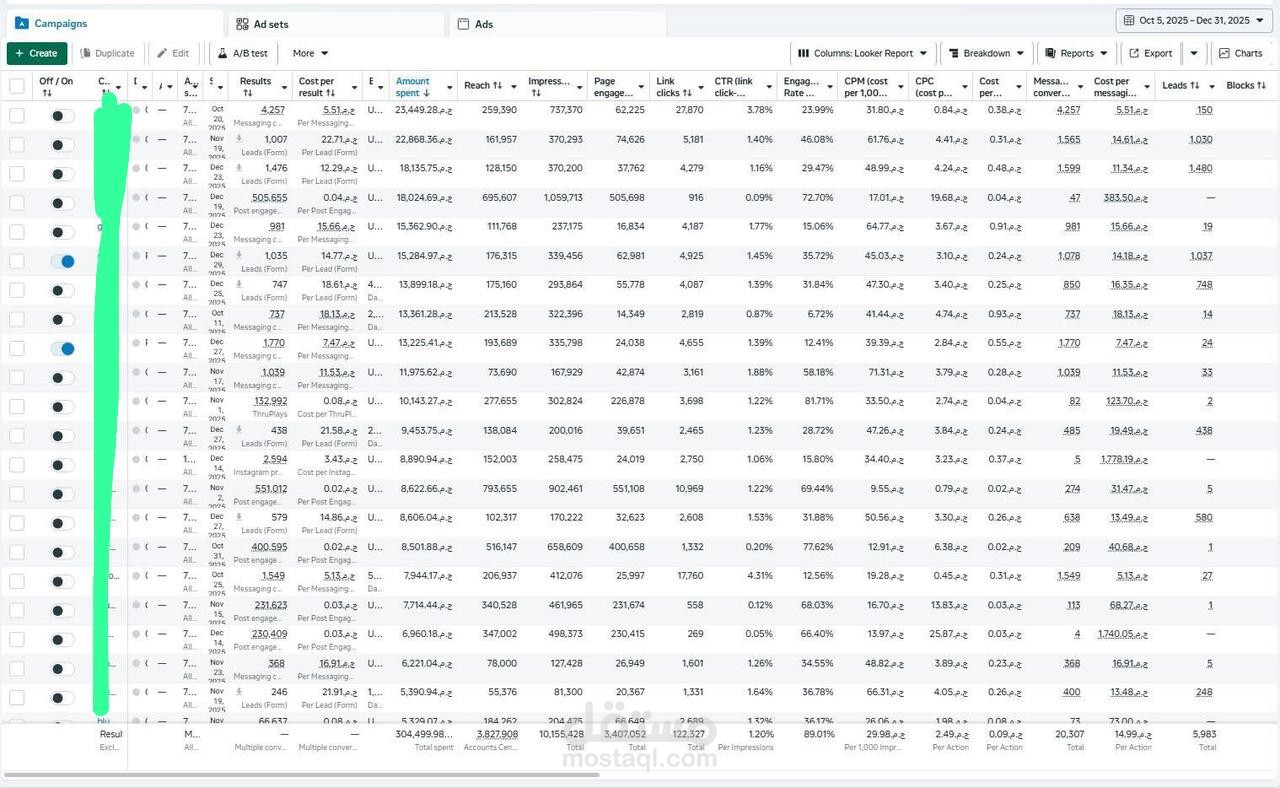The image size is (1280, 788).
Task: Open the More dropdown
Action: click(x=310, y=53)
